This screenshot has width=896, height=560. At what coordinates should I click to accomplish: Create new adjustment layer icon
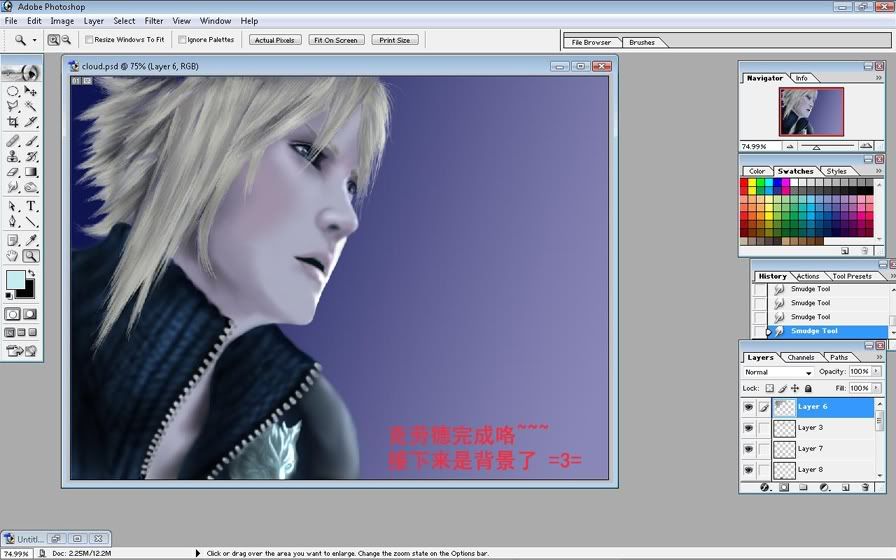[824, 487]
